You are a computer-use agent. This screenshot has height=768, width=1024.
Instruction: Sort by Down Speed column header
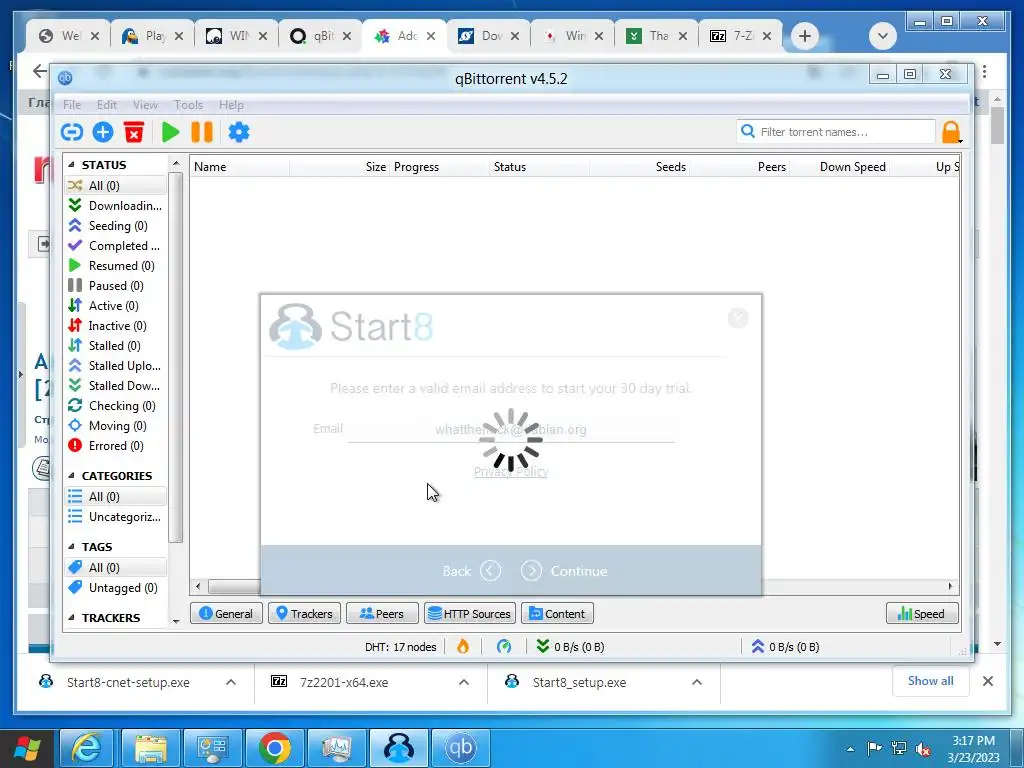(x=840, y=167)
